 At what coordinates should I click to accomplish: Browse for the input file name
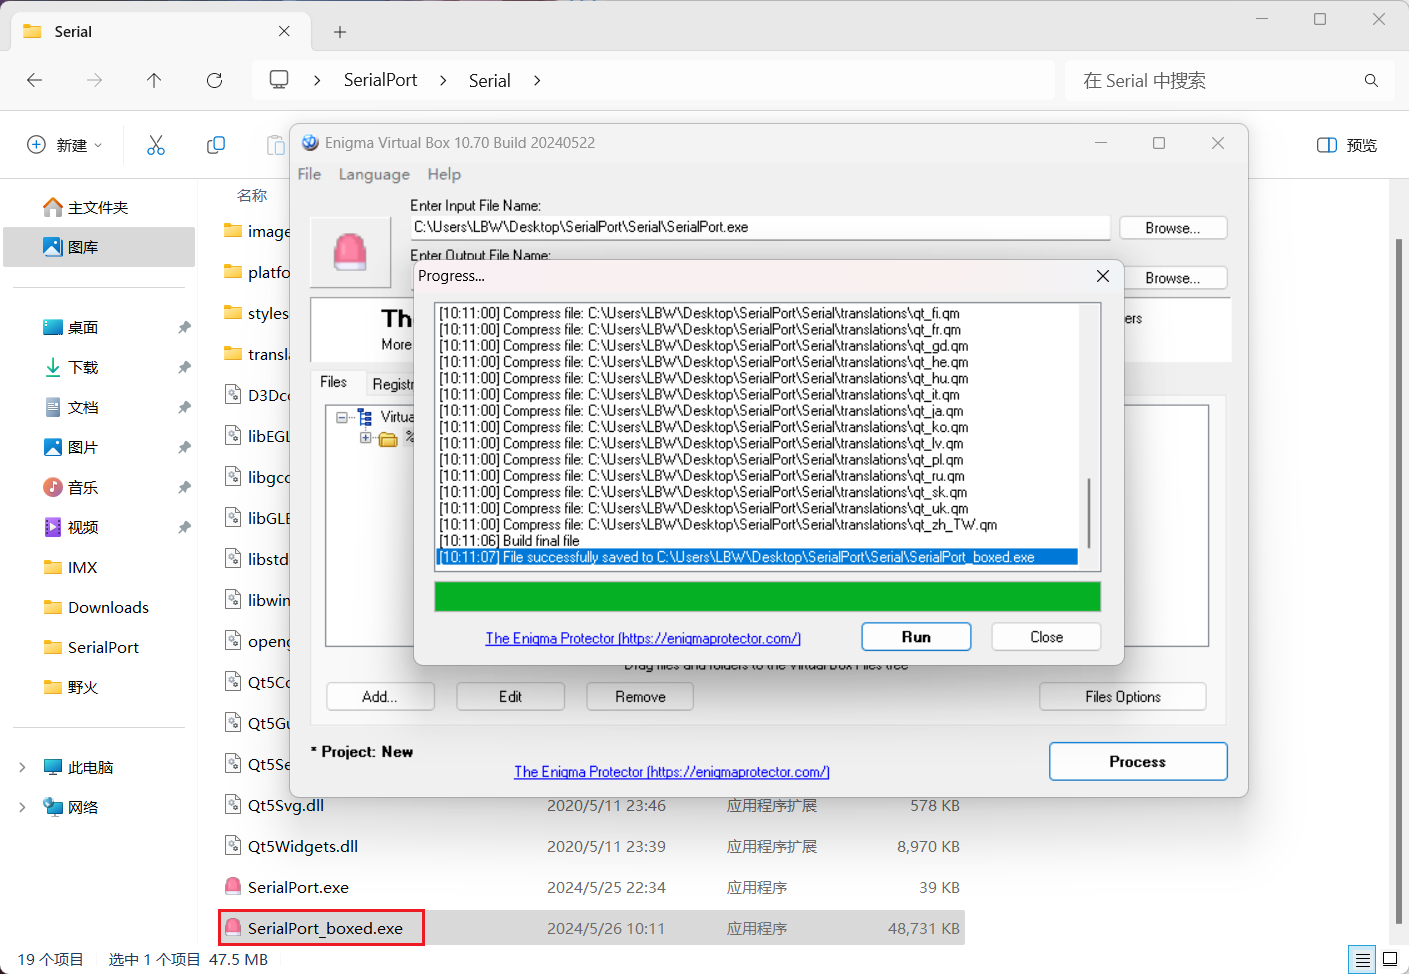(1173, 228)
